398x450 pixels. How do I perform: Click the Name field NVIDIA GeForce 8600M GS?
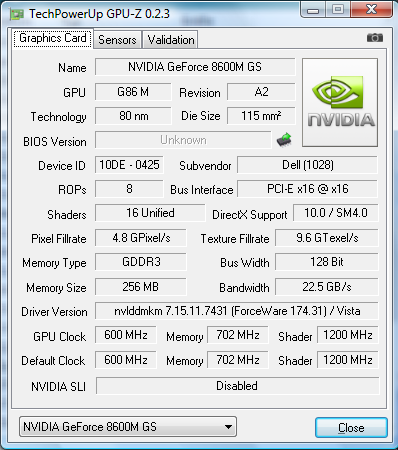pyautogui.click(x=195, y=67)
